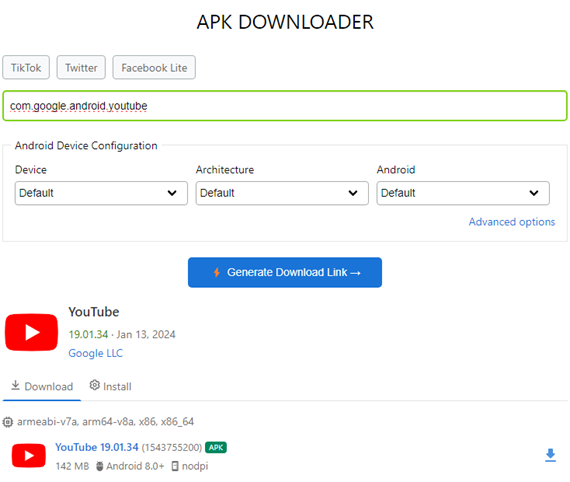Click the version code (1543755200) text
570x482 pixels.
pos(172,447)
